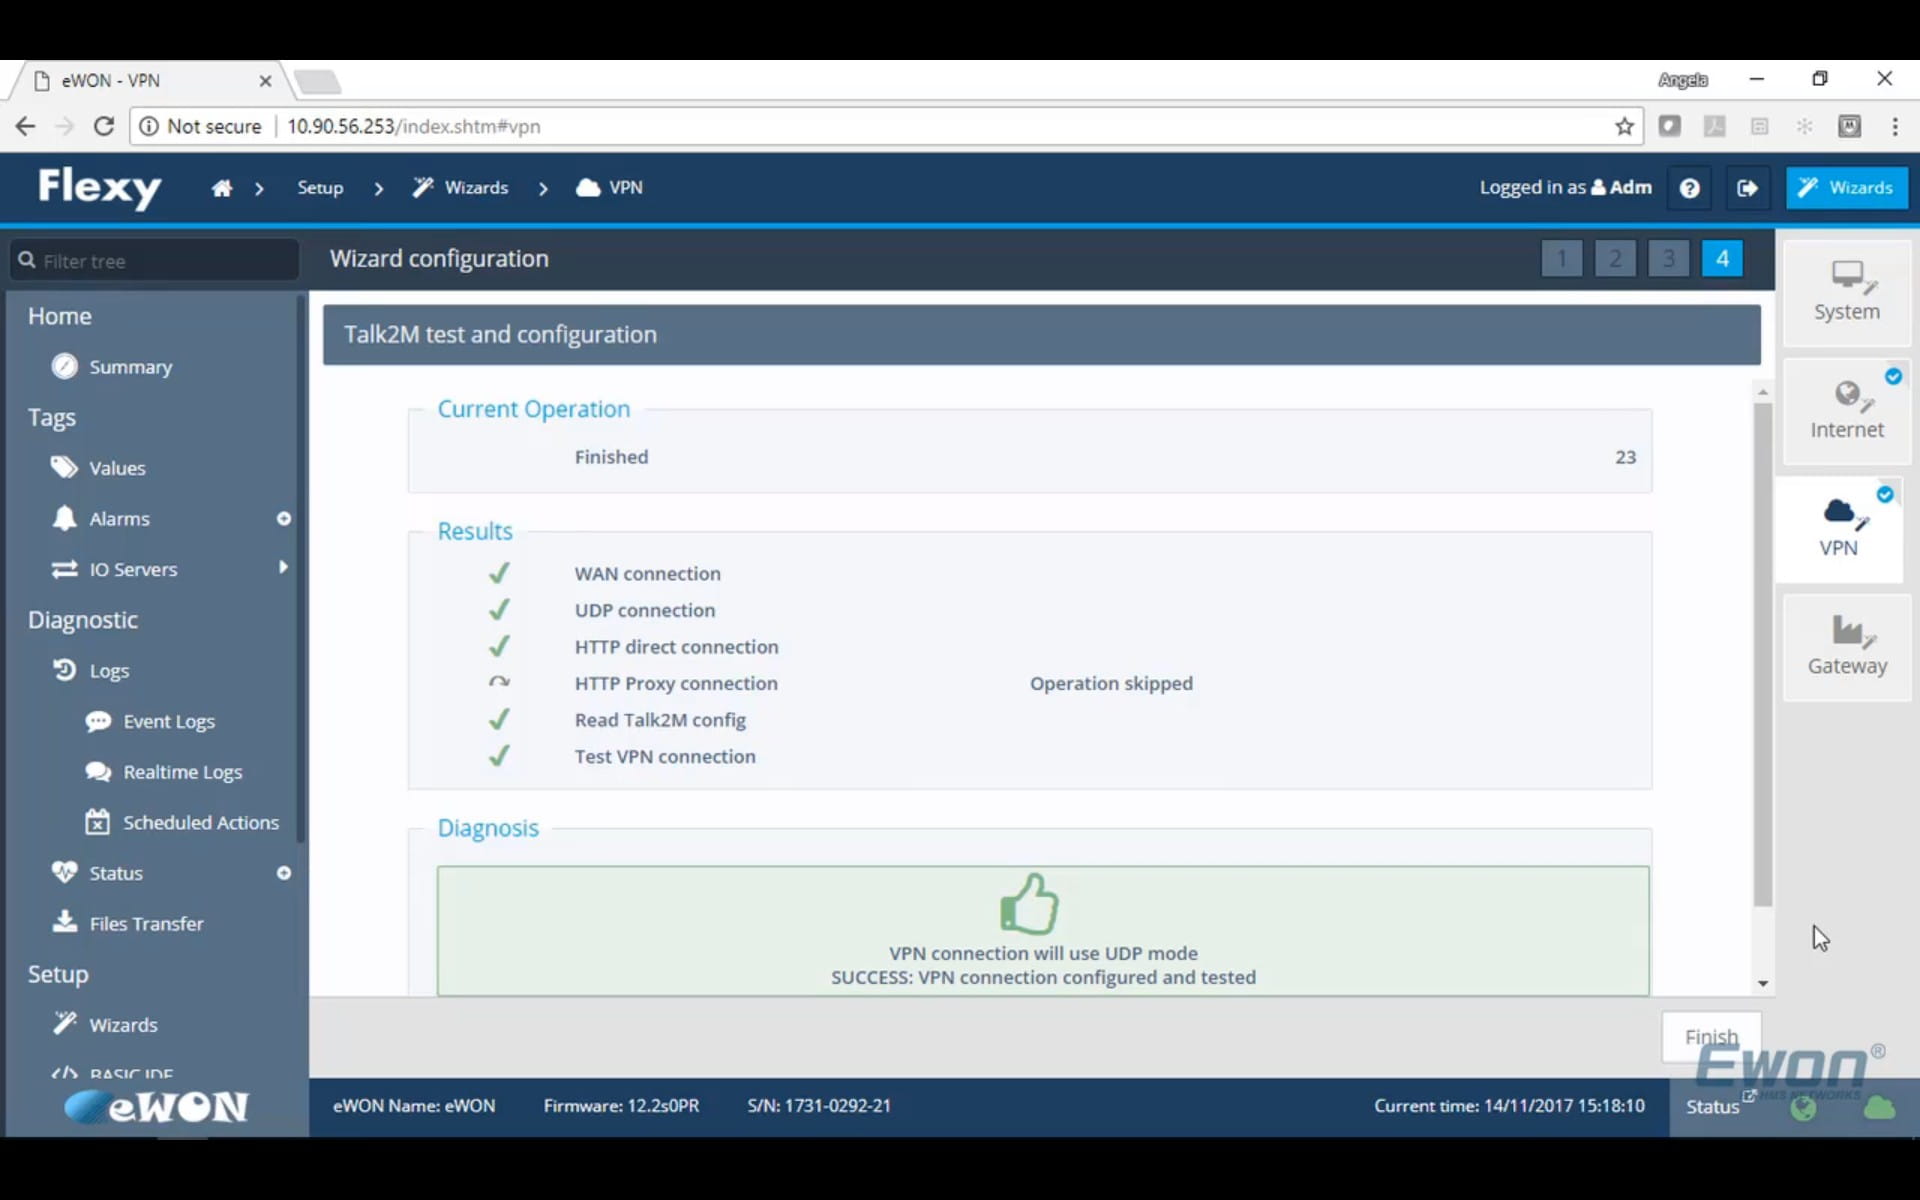1920x1200 pixels.
Task: Go to wizard step 2
Action: pos(1615,259)
